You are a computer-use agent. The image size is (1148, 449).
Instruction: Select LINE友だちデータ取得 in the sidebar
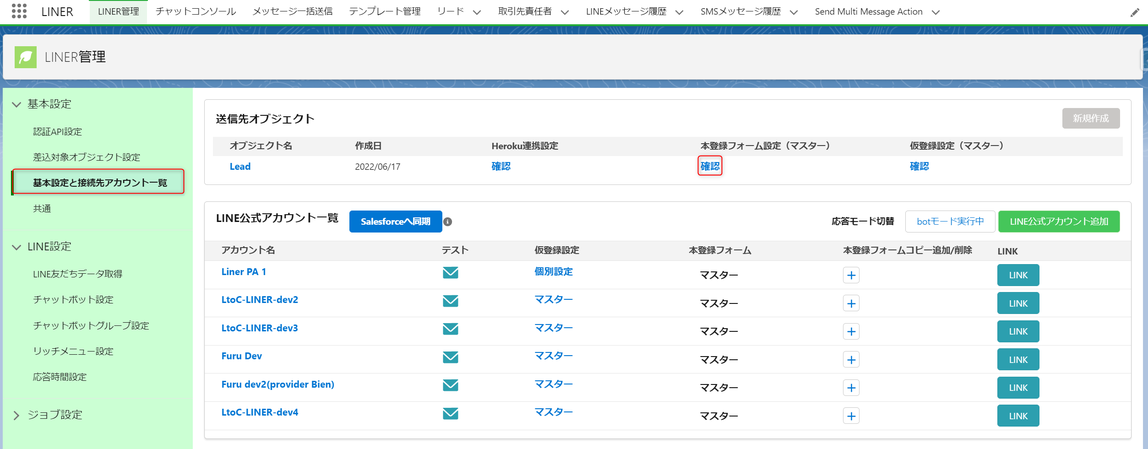tap(77, 274)
